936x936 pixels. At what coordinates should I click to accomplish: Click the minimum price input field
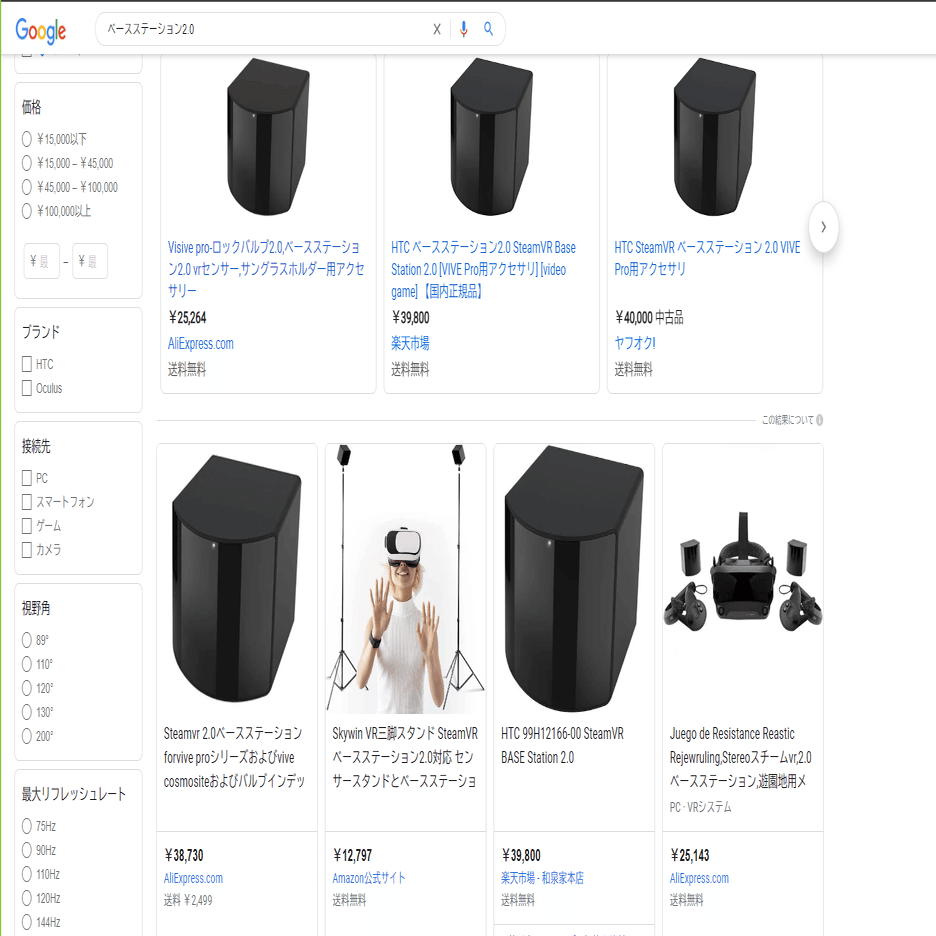tap(42, 261)
